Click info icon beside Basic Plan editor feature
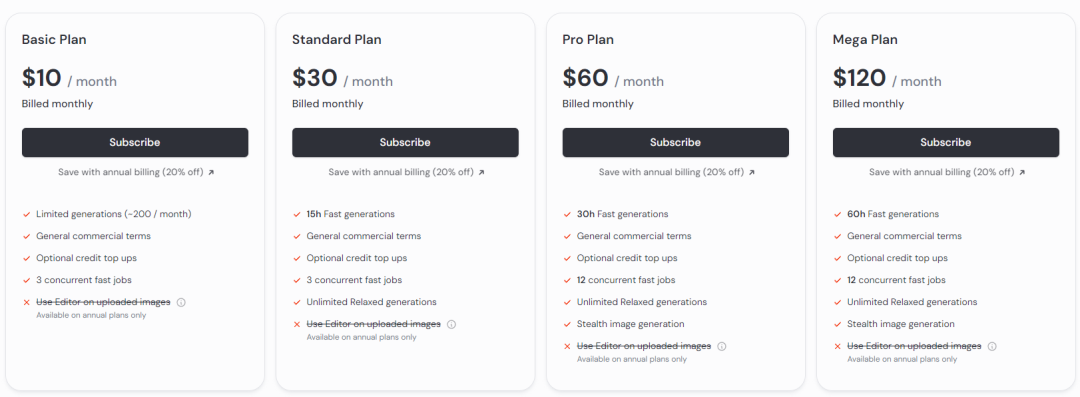Screen dimensions: 1080x397 click(181, 302)
